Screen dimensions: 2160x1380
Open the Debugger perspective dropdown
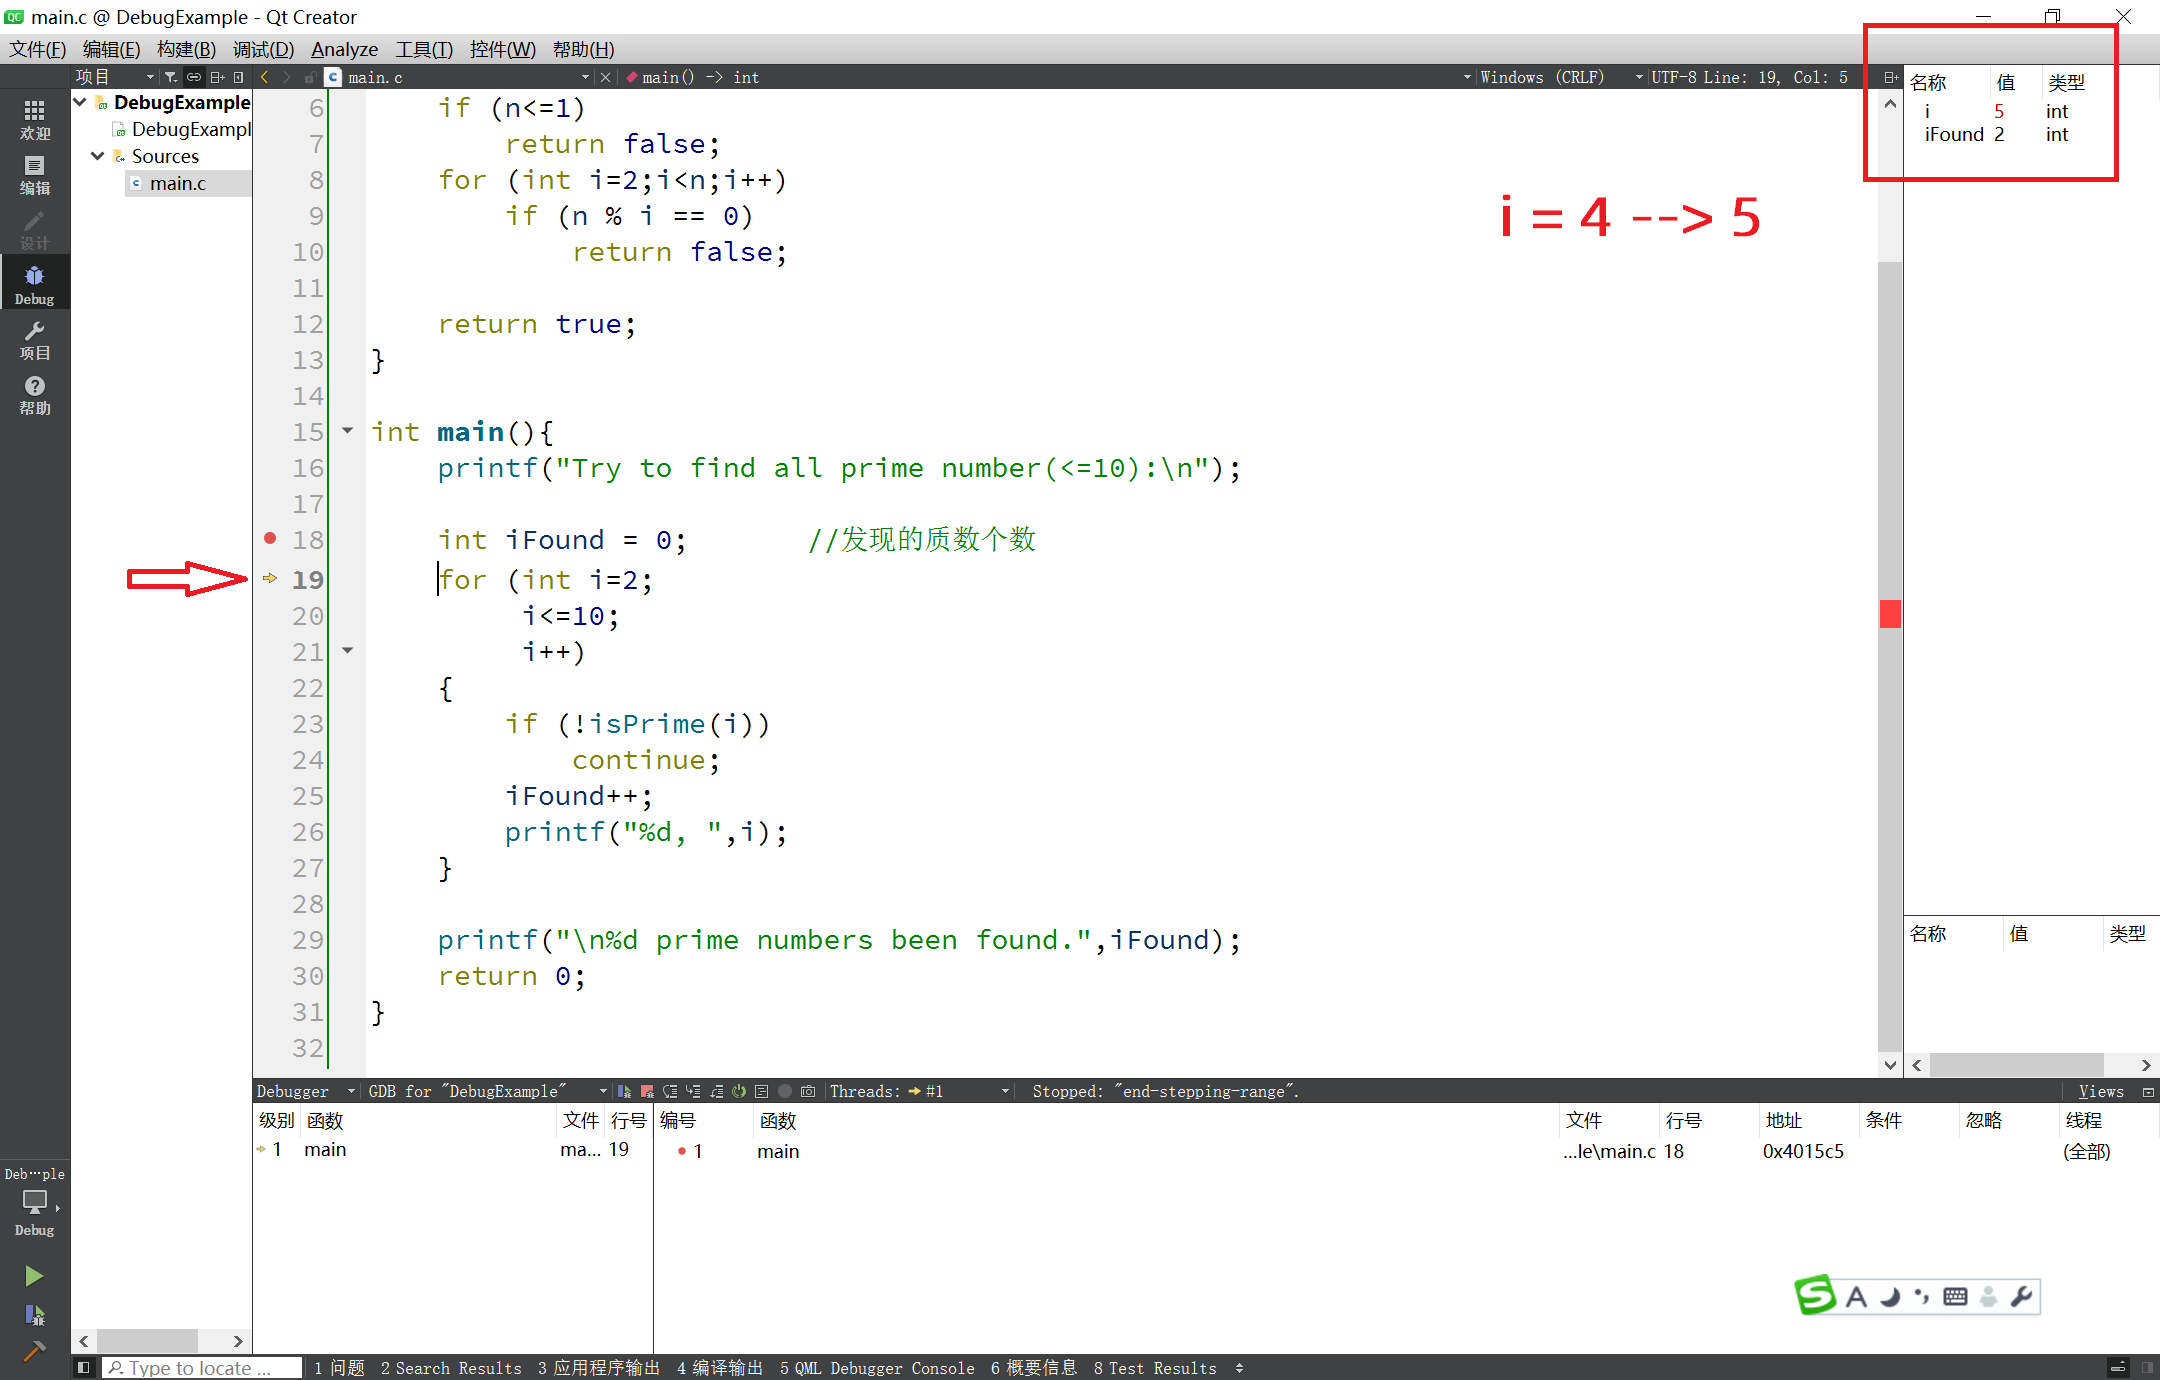pos(306,1091)
